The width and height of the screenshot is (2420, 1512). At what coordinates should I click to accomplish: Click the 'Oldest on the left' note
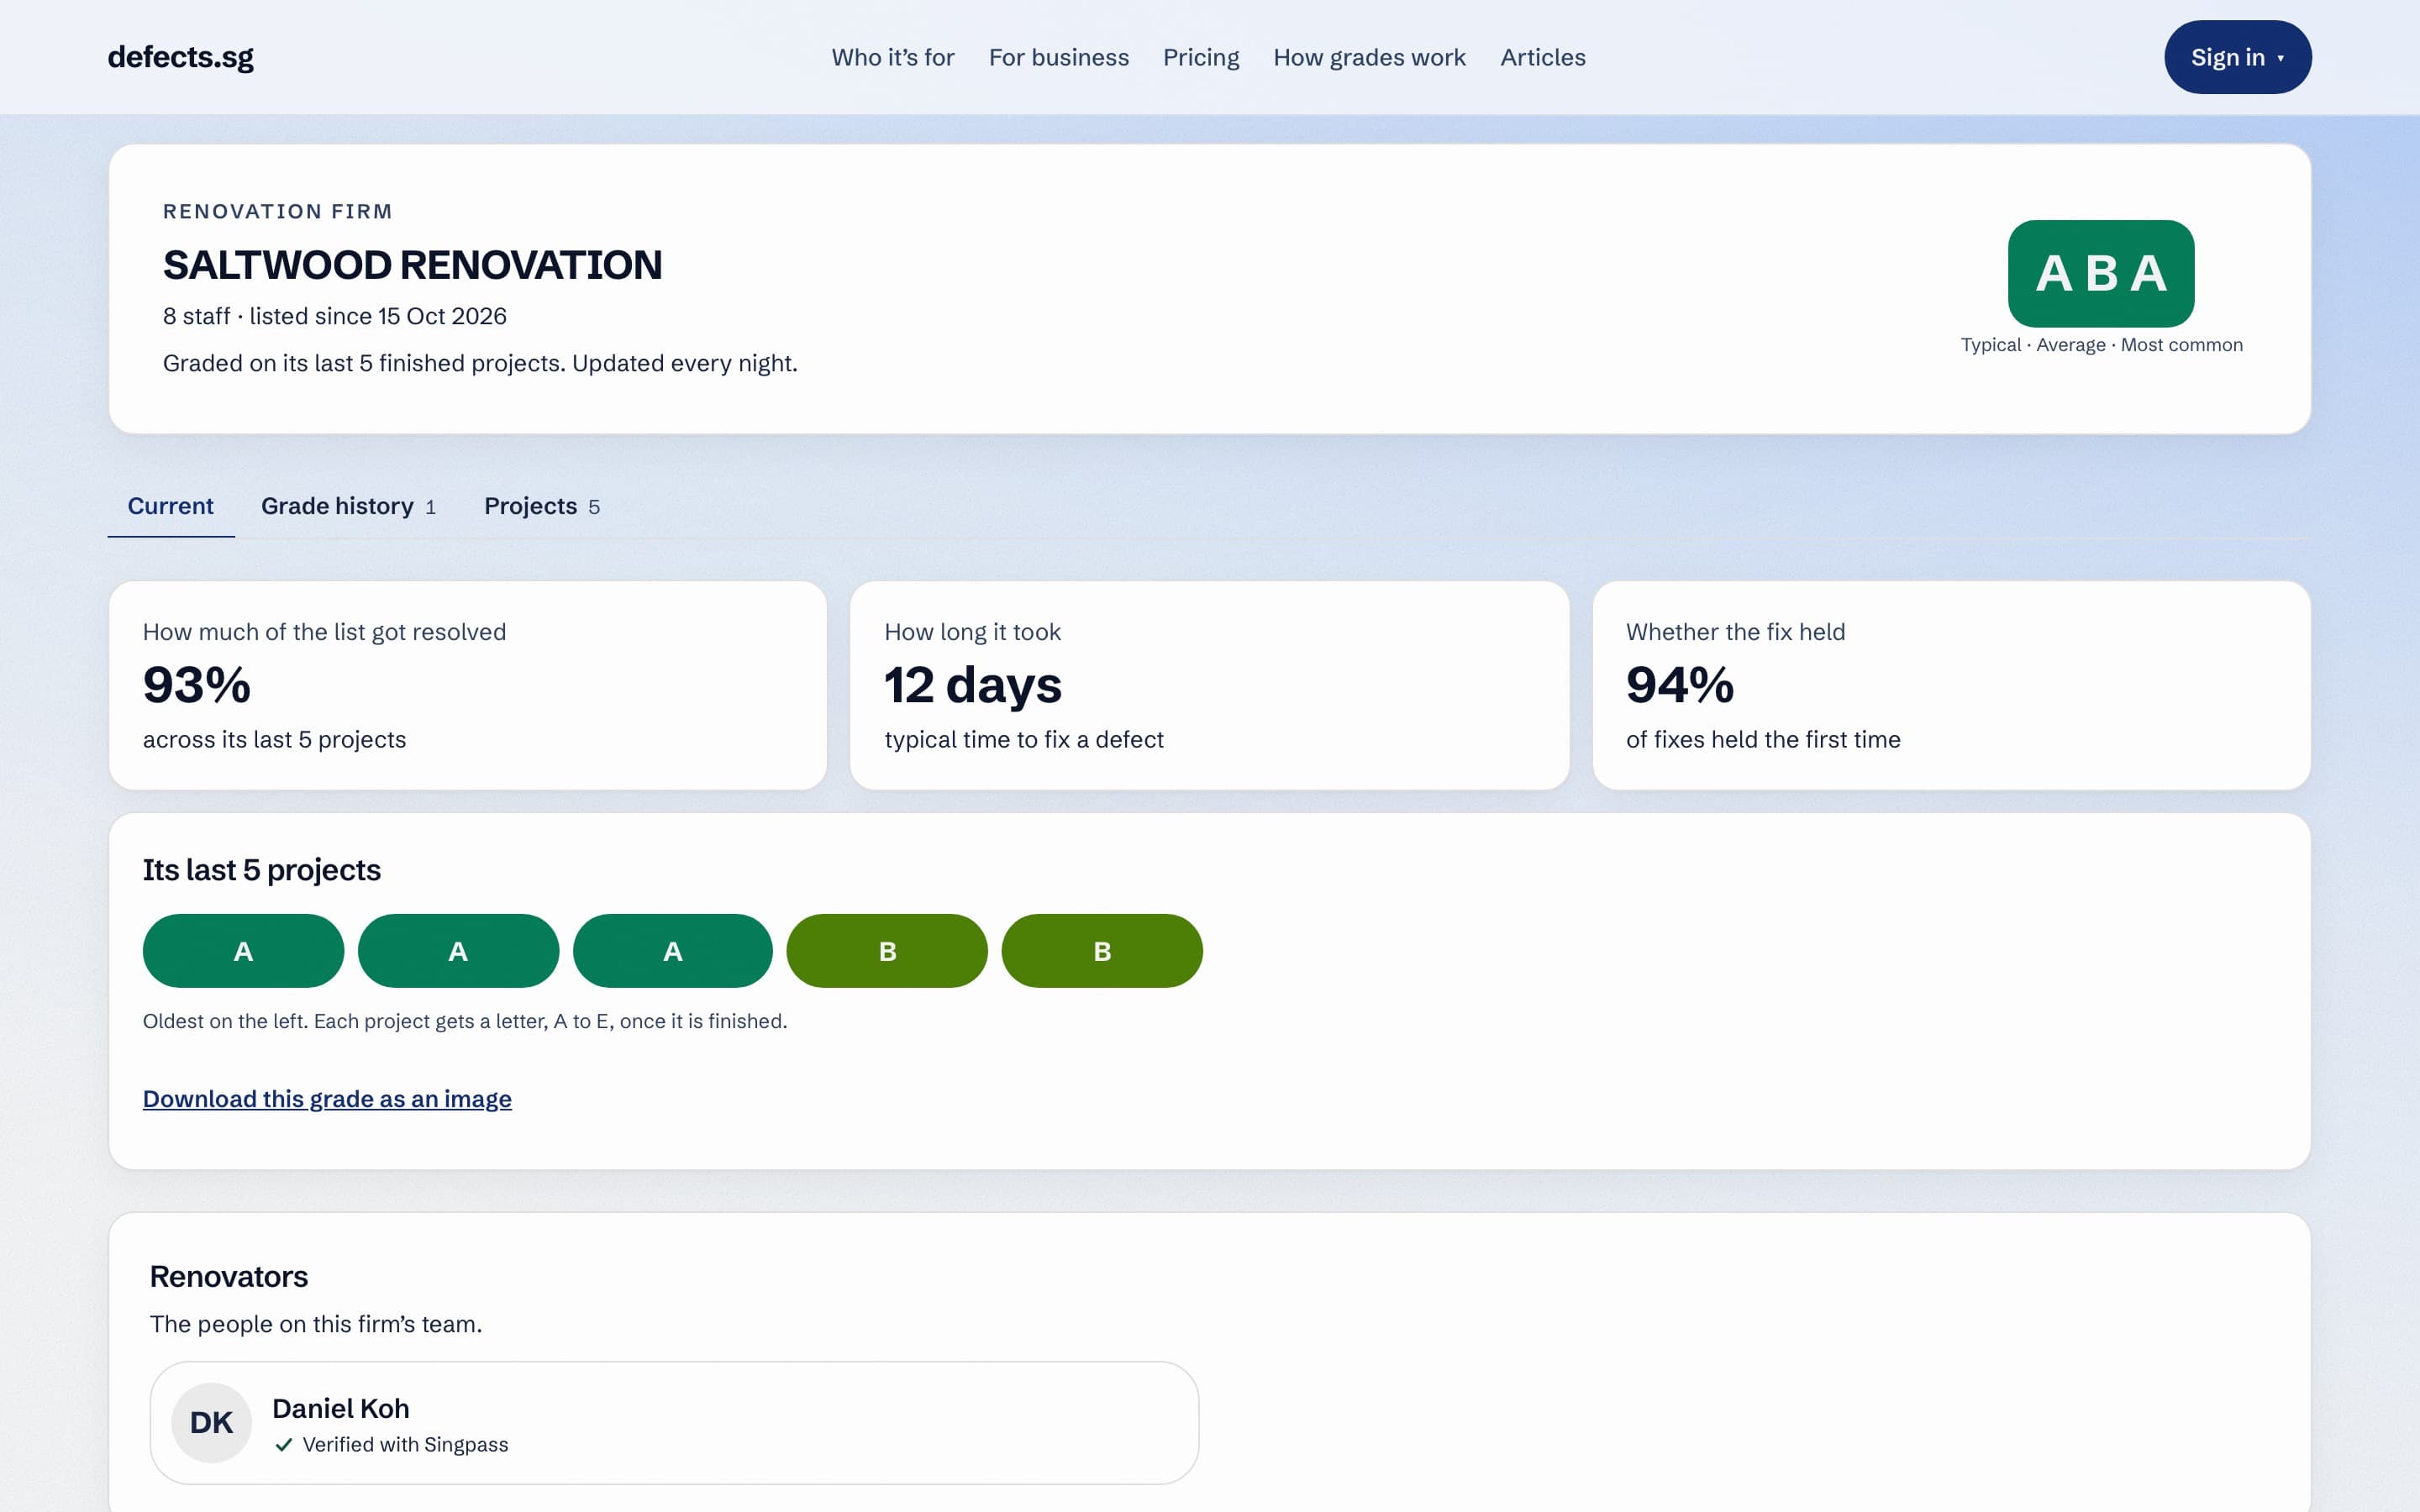pos(465,1021)
